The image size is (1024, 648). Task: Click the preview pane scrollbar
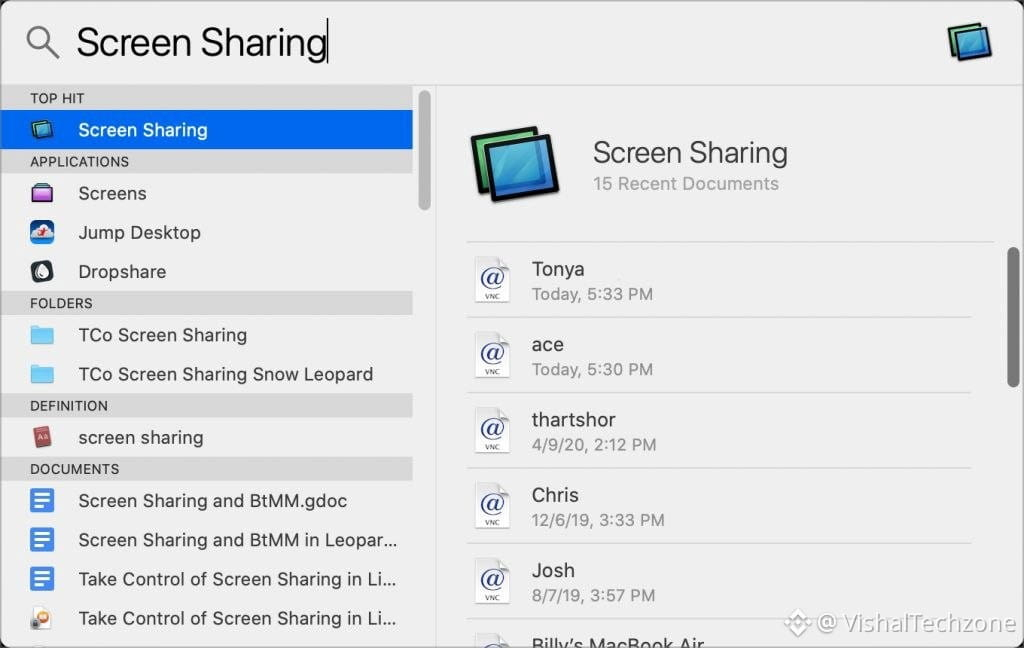click(1013, 317)
